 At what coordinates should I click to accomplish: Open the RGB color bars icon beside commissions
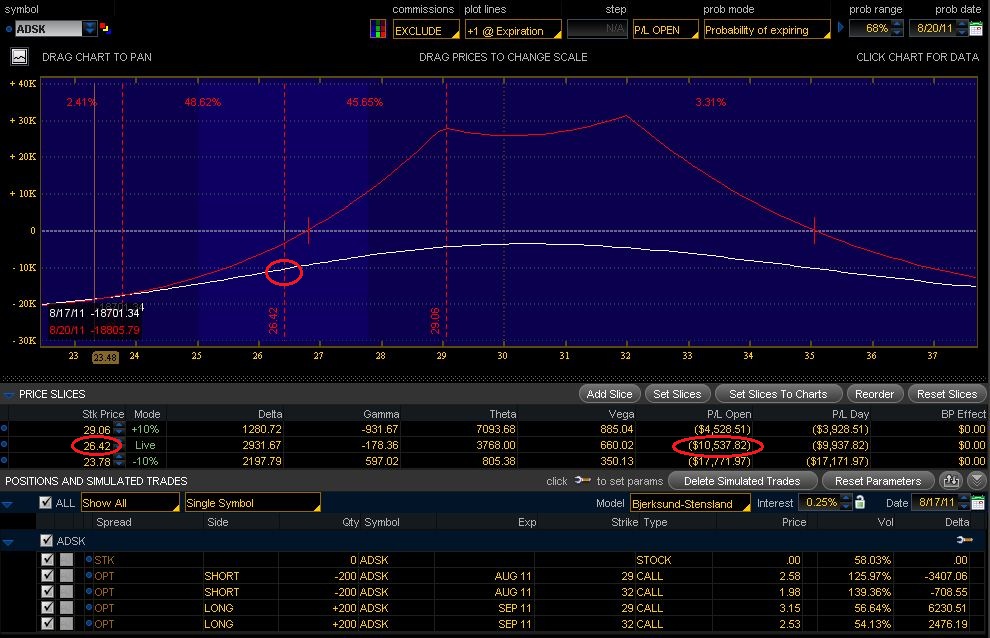tap(378, 29)
